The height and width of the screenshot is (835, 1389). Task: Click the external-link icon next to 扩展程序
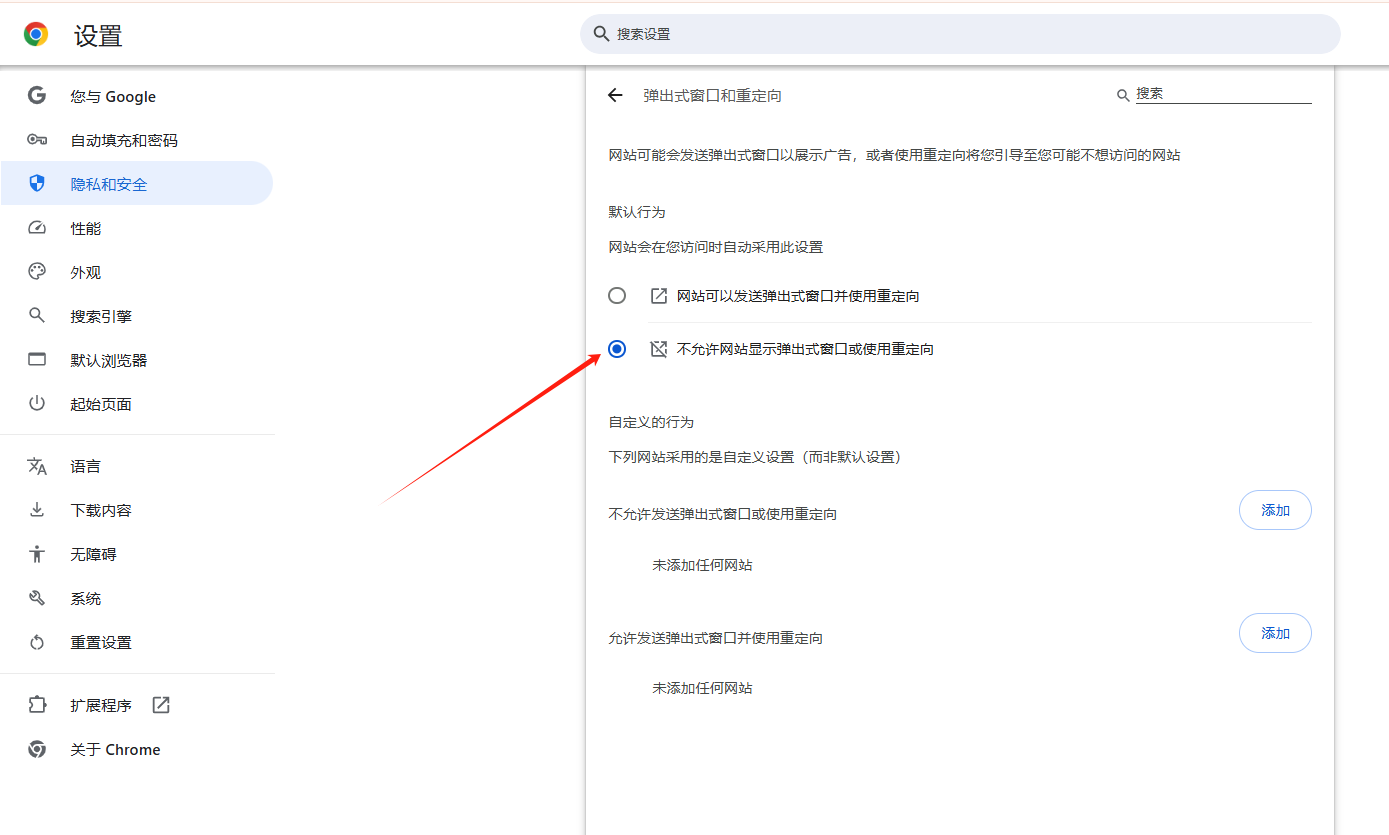click(161, 705)
